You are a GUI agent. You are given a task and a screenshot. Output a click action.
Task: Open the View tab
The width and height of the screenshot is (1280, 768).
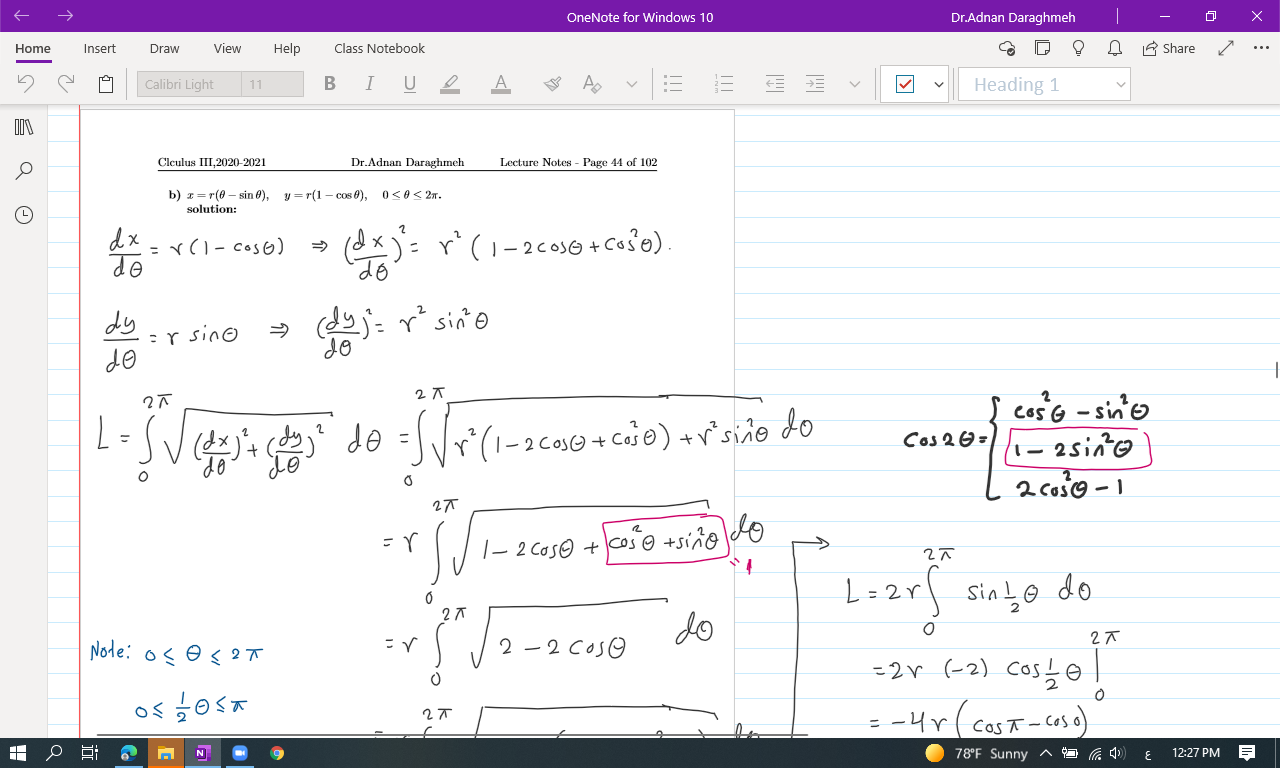coord(227,48)
